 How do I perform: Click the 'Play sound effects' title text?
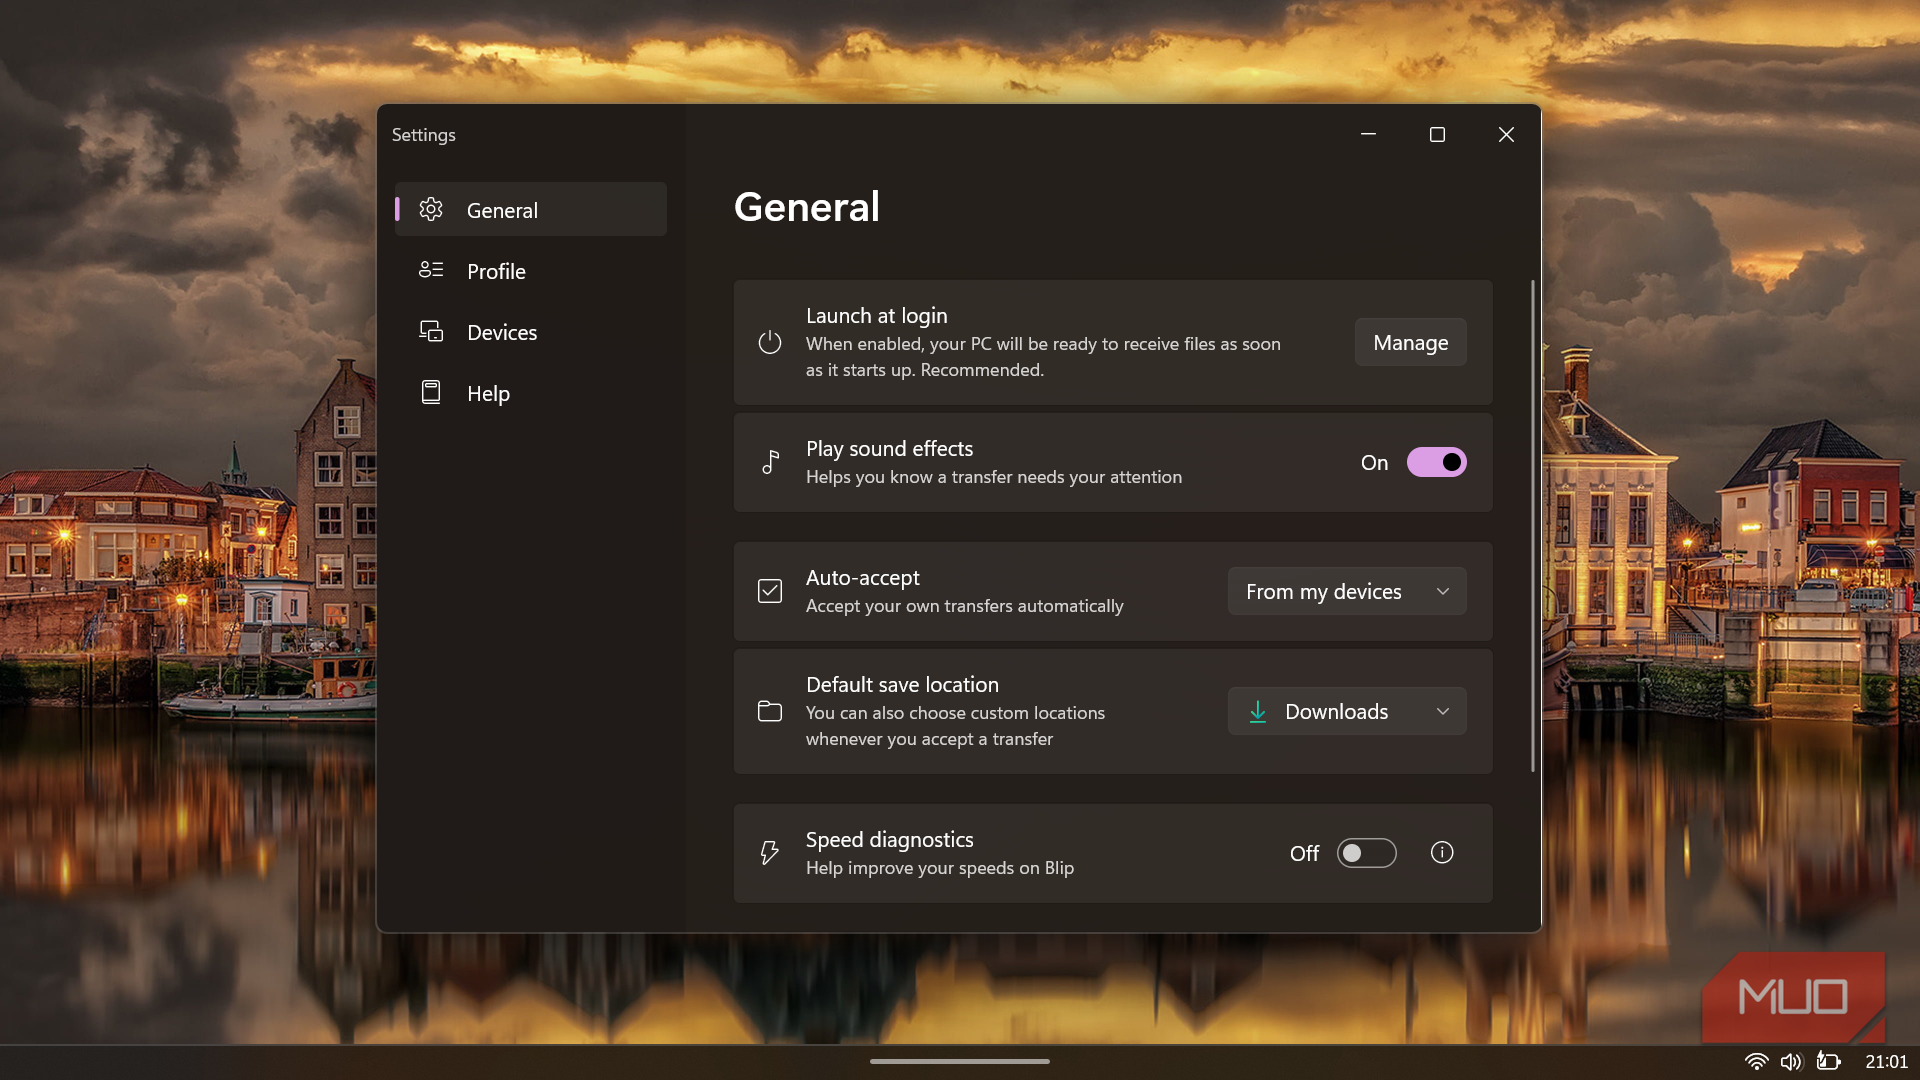click(889, 449)
